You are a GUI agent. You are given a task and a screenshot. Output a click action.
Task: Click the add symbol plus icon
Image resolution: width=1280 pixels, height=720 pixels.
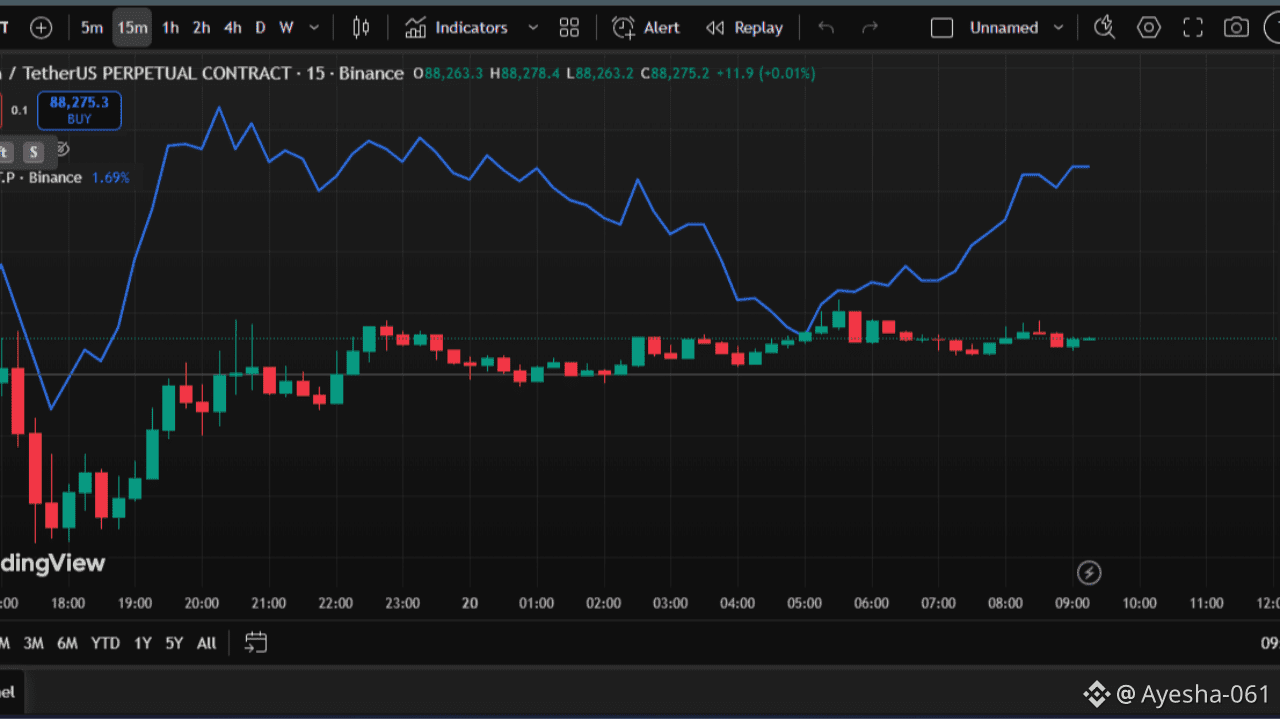[41, 28]
